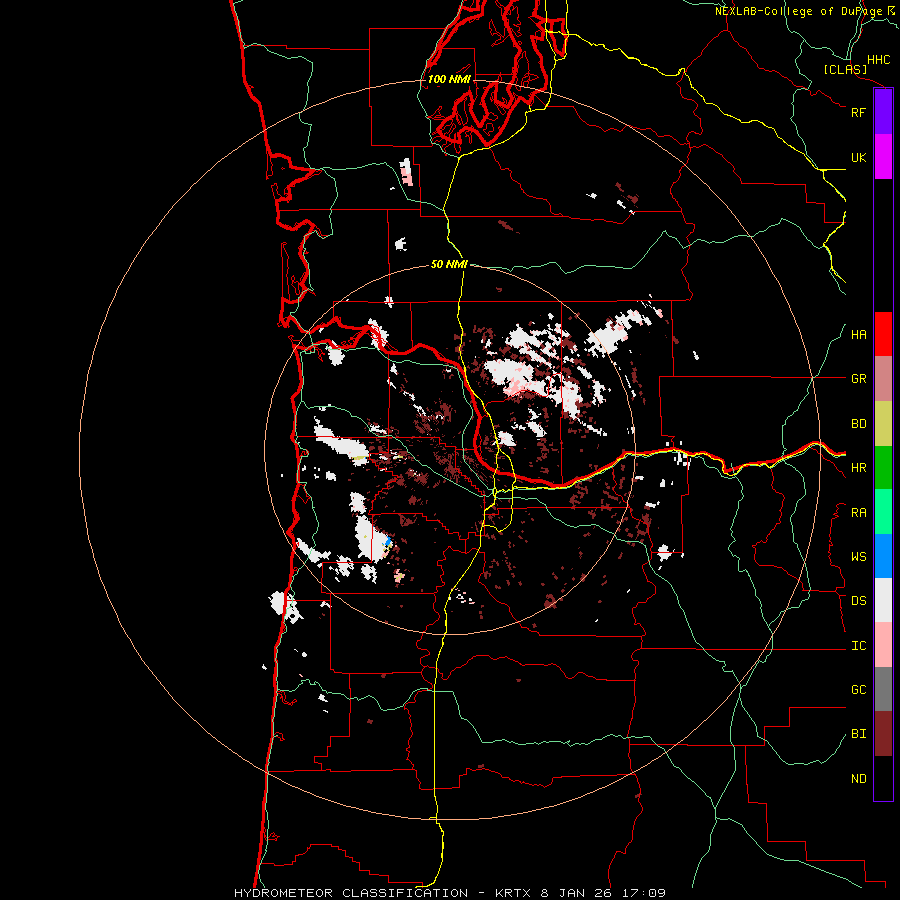
Task: Click the gray GC legend swatch
Action: 883,689
